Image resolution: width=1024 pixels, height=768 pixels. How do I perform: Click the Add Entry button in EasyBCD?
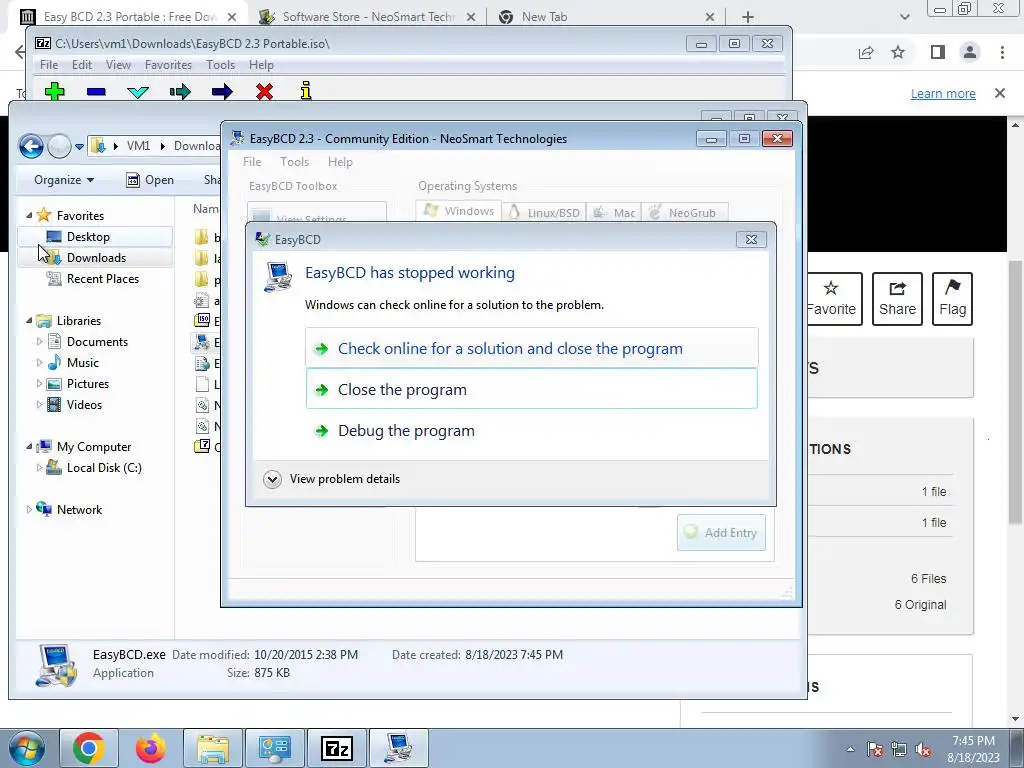point(721,532)
